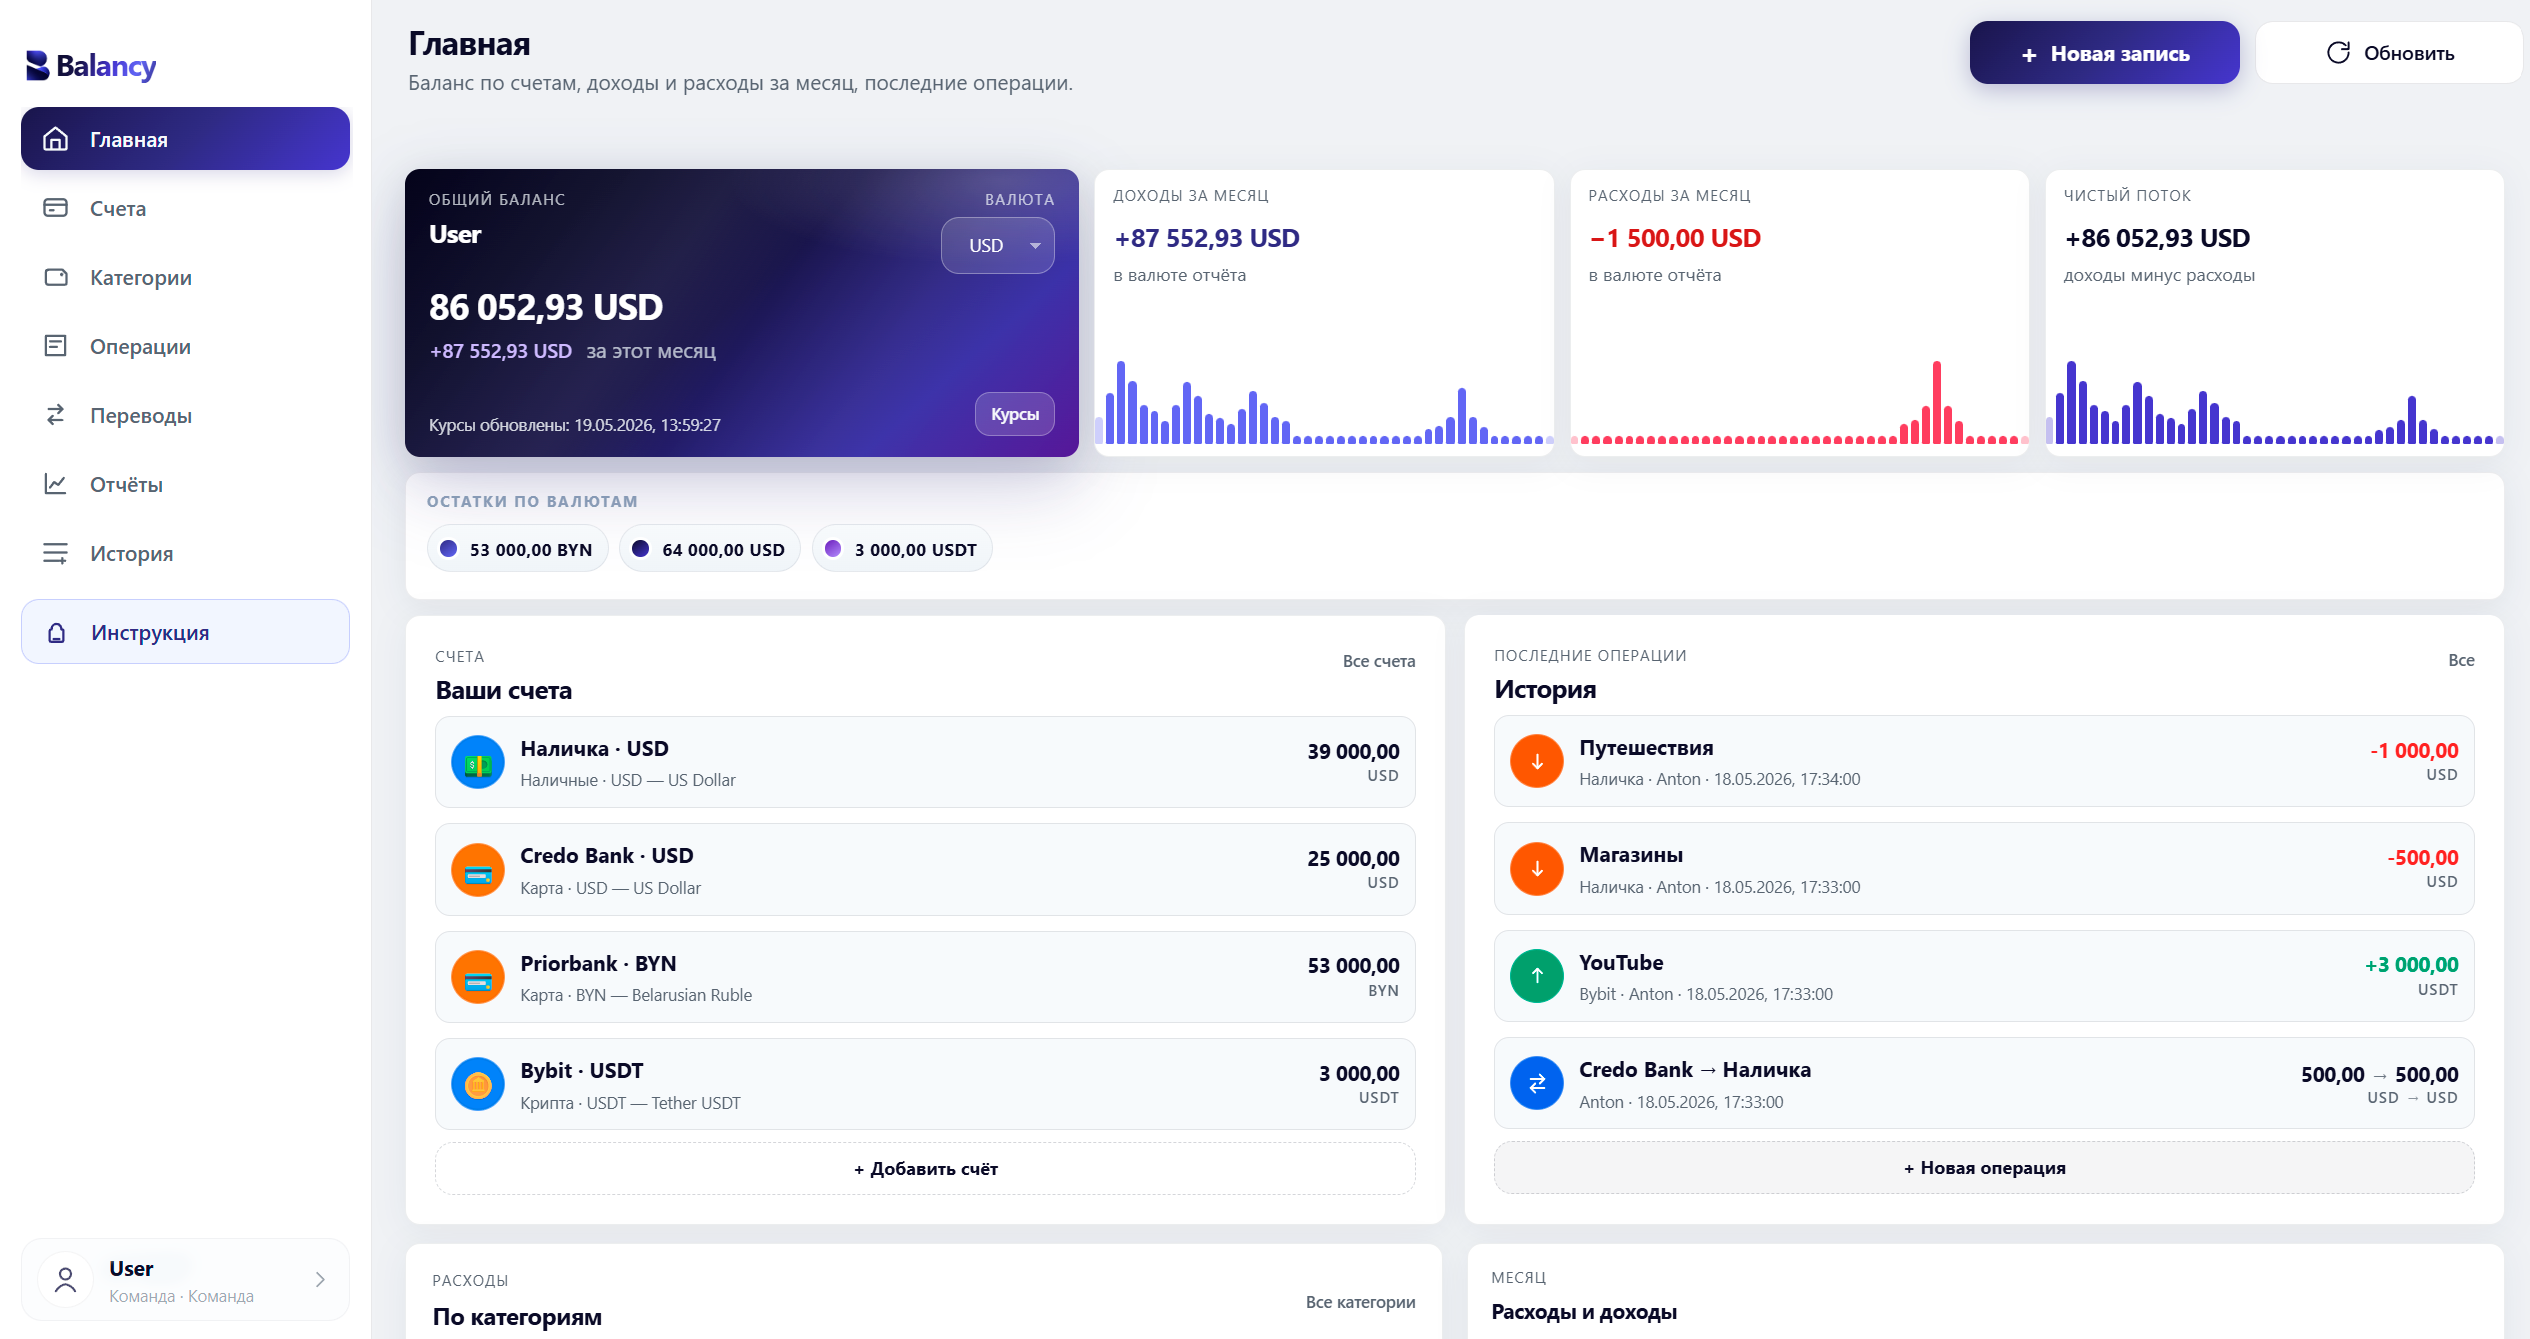
Task: Click the Bybit coin icon
Action: pyautogui.click(x=478, y=1085)
